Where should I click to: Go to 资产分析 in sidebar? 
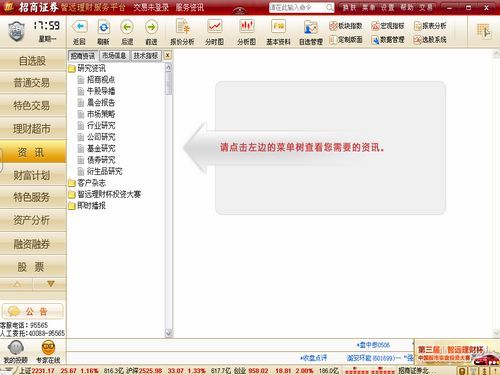(x=33, y=220)
